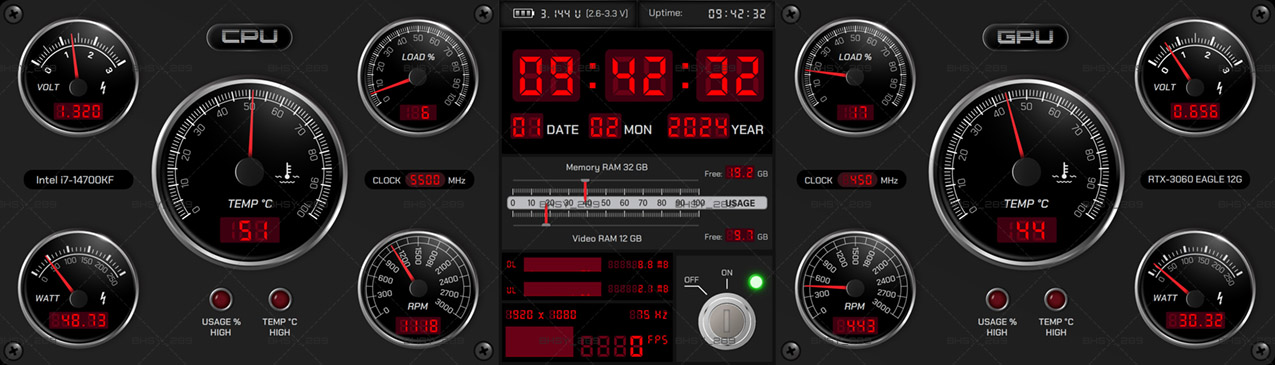
Task: Click the CPU temperature readout 51
Action: [249, 232]
